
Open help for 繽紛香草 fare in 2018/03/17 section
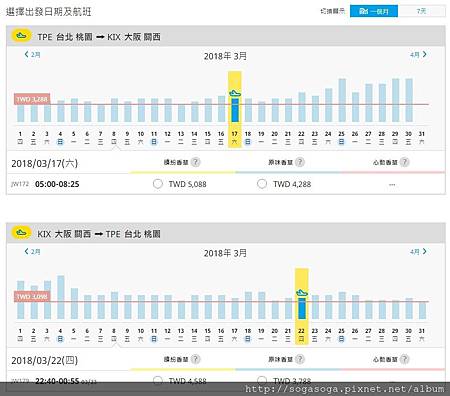pos(196,162)
